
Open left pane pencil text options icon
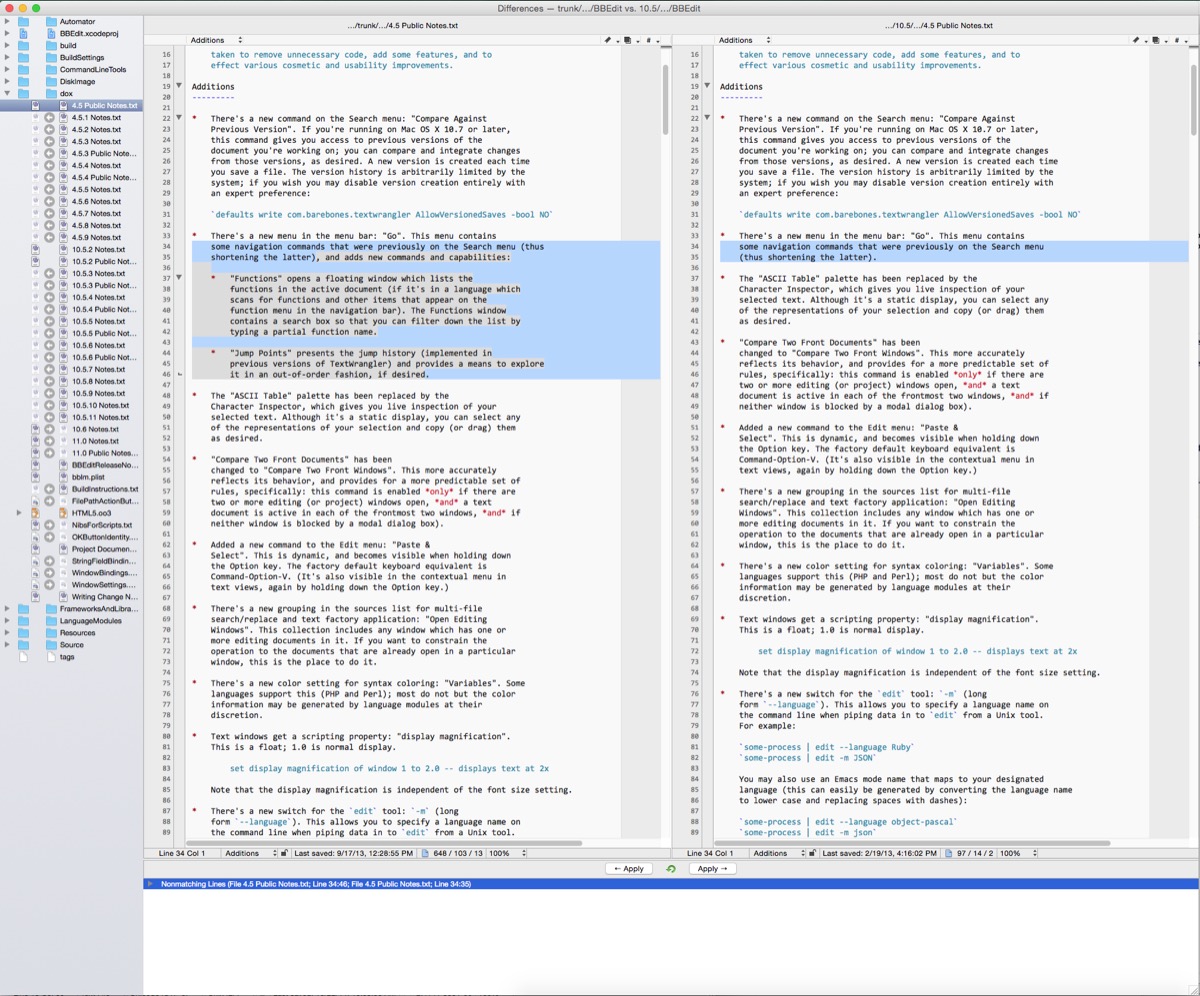click(x=607, y=41)
